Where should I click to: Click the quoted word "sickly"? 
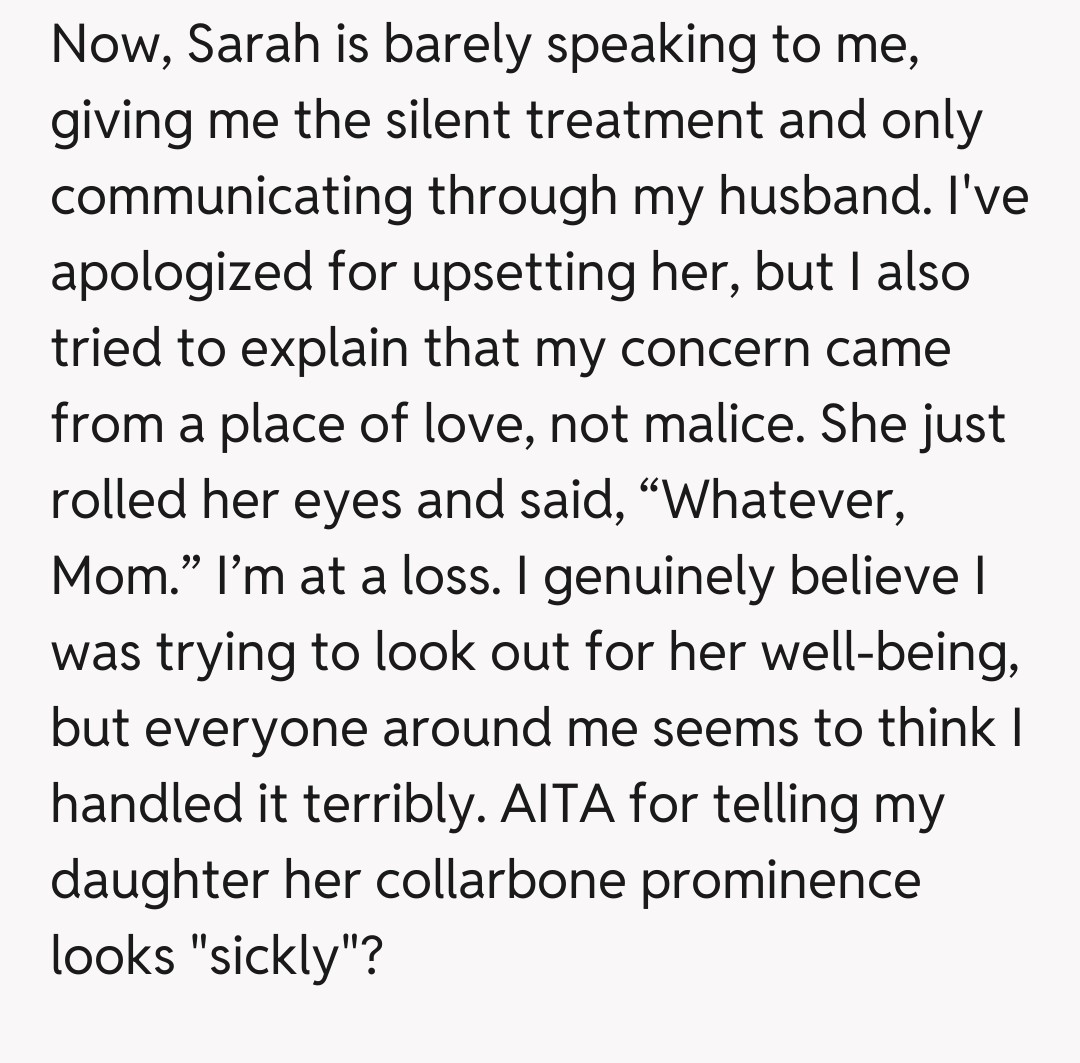(265, 957)
